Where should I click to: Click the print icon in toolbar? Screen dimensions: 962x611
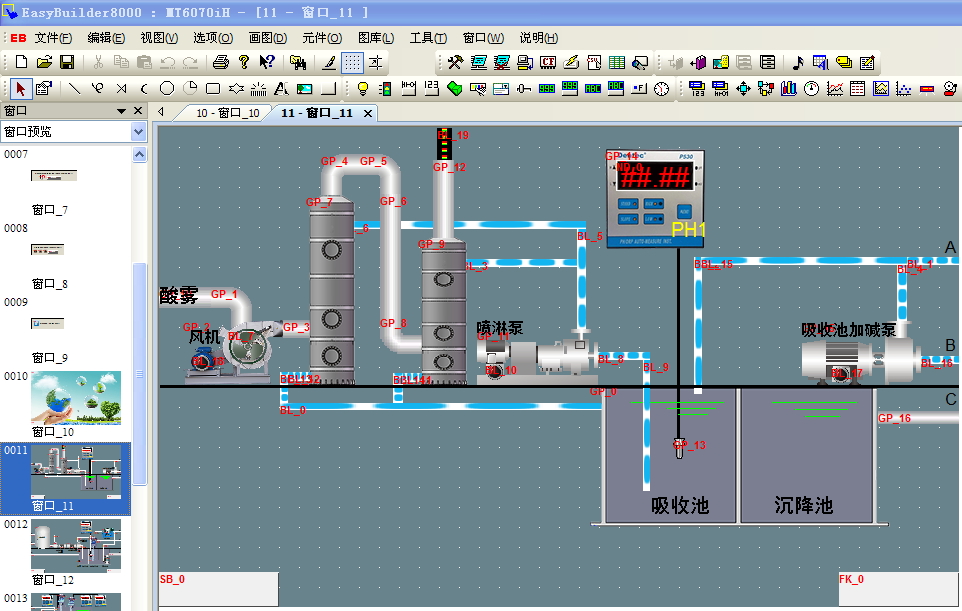[x=220, y=62]
